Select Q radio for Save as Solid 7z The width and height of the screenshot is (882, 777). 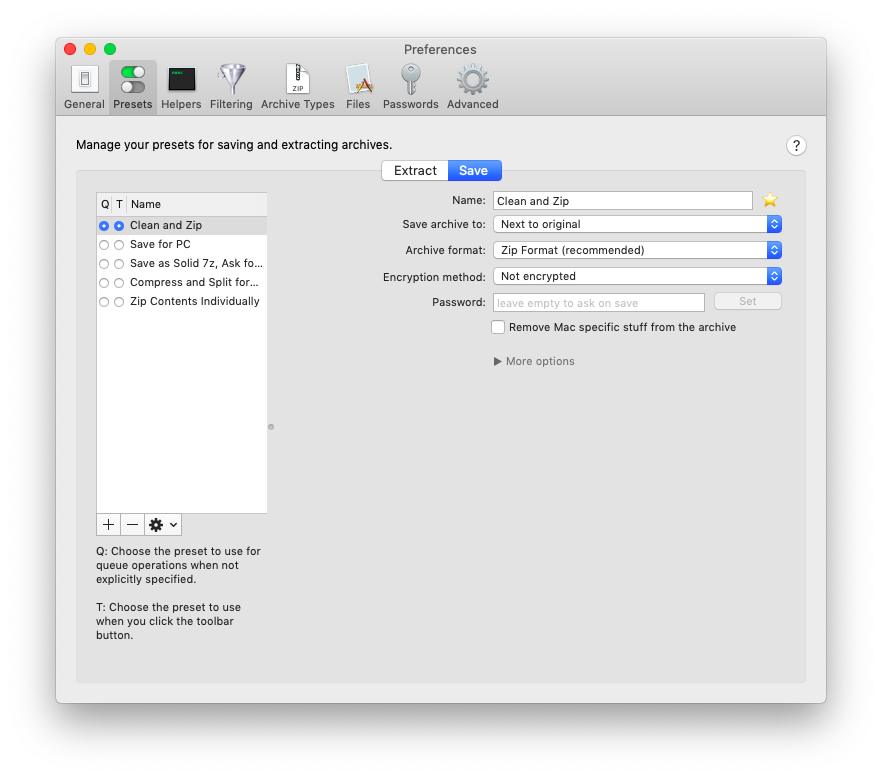click(104, 264)
